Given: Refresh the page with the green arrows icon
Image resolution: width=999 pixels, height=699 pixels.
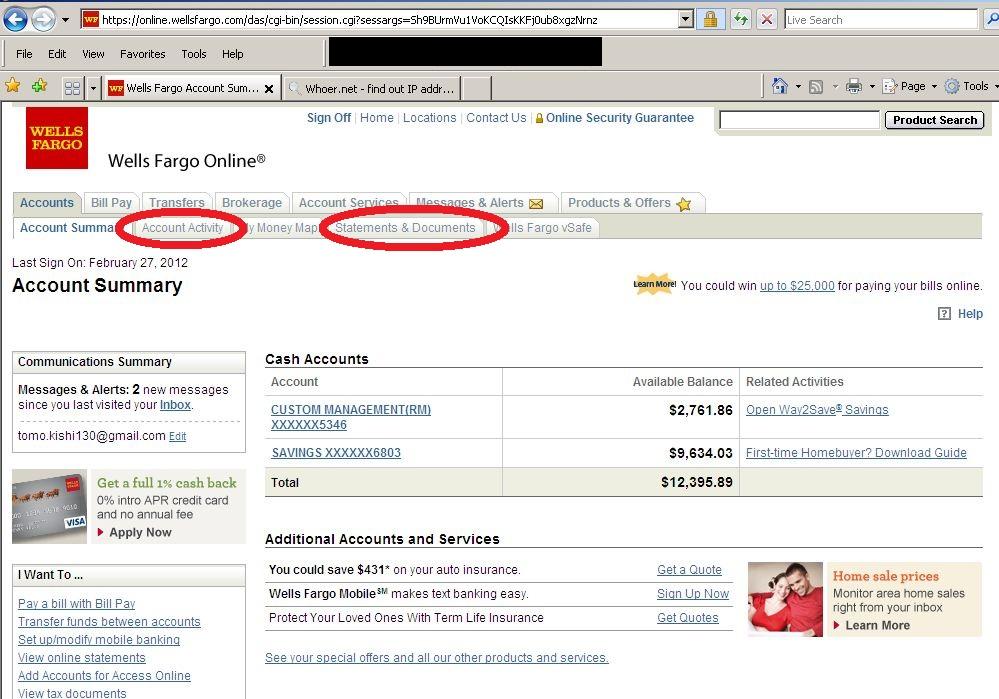Looking at the screenshot, I should point(740,20).
